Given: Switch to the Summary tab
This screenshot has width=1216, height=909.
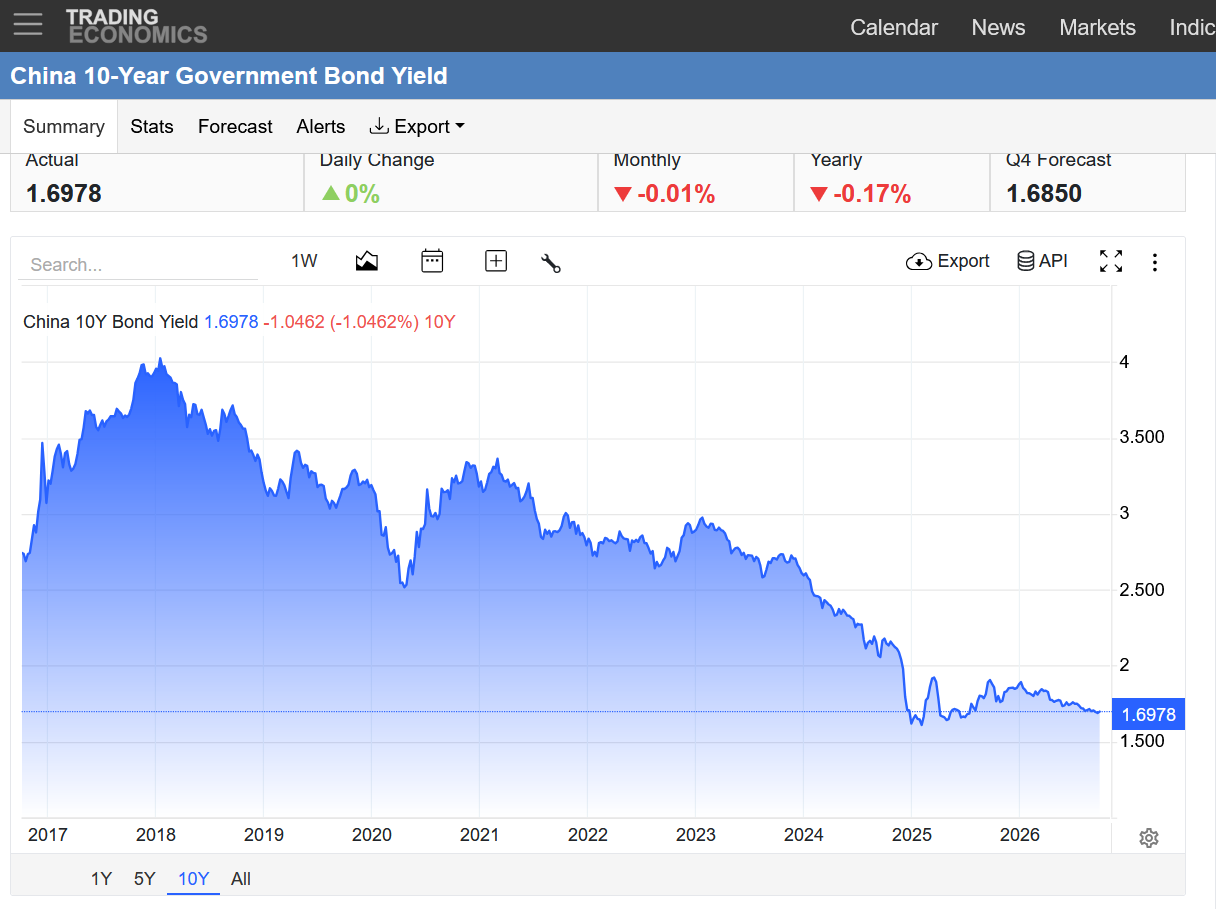Looking at the screenshot, I should point(64,127).
